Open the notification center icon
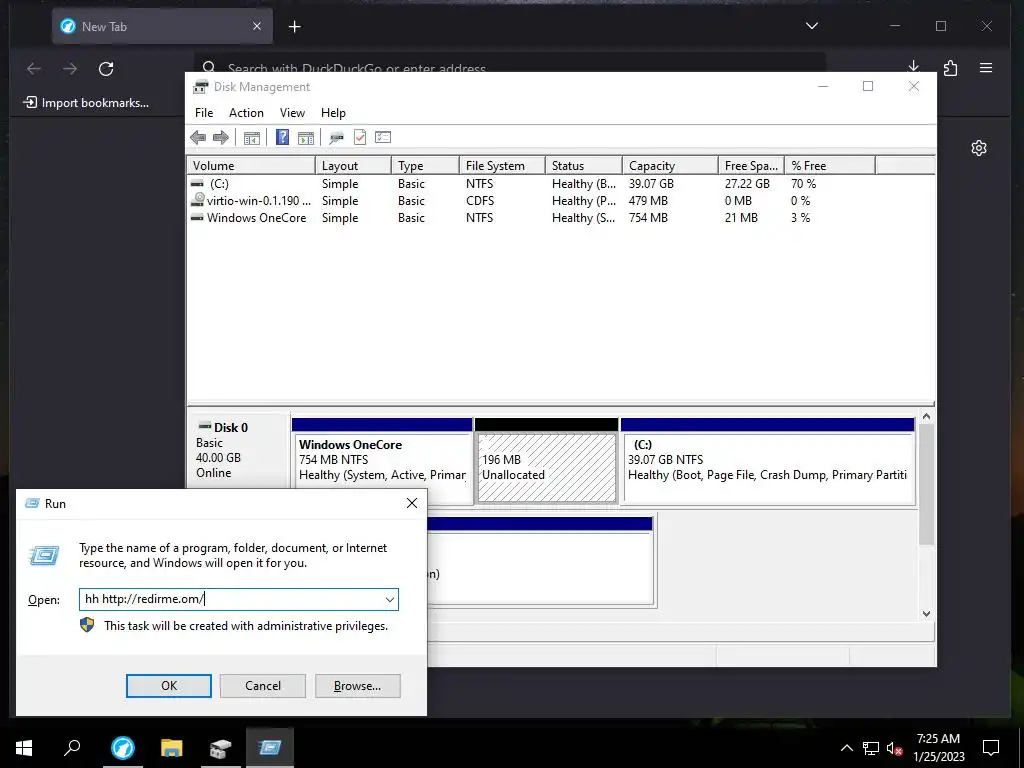 pyautogui.click(x=991, y=748)
